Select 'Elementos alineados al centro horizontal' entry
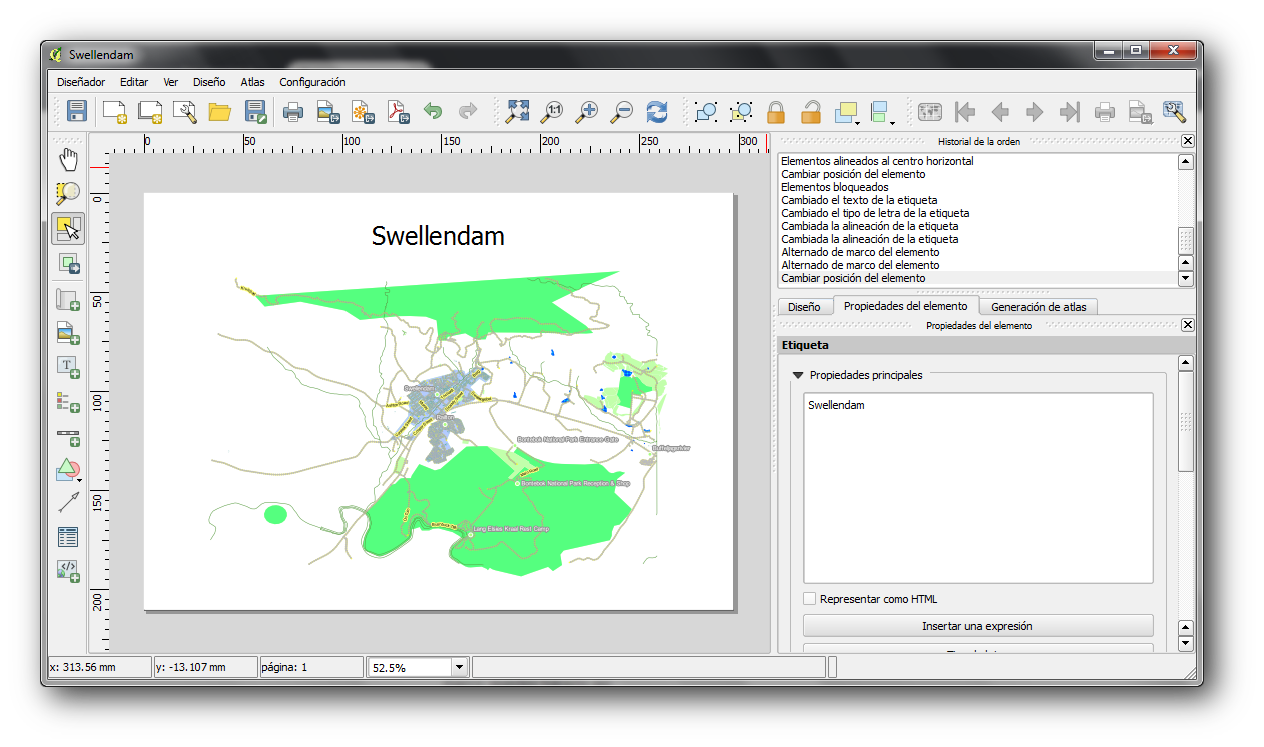 [x=877, y=161]
